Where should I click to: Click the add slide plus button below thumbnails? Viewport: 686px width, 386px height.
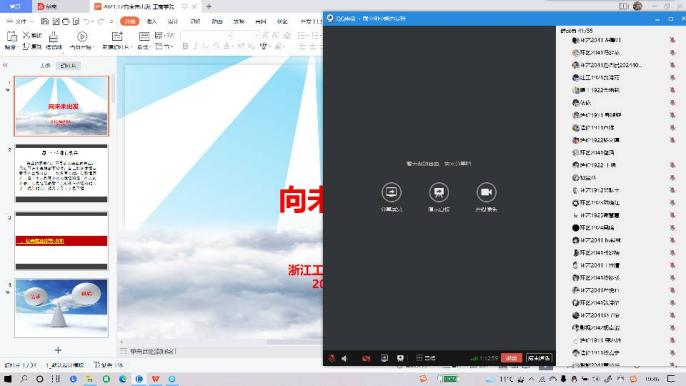[x=58, y=350]
